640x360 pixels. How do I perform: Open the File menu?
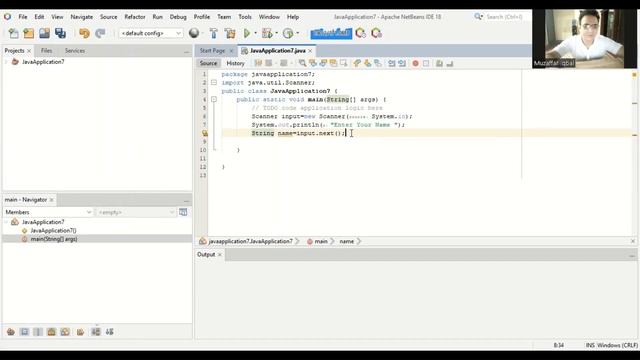click(x=23, y=17)
